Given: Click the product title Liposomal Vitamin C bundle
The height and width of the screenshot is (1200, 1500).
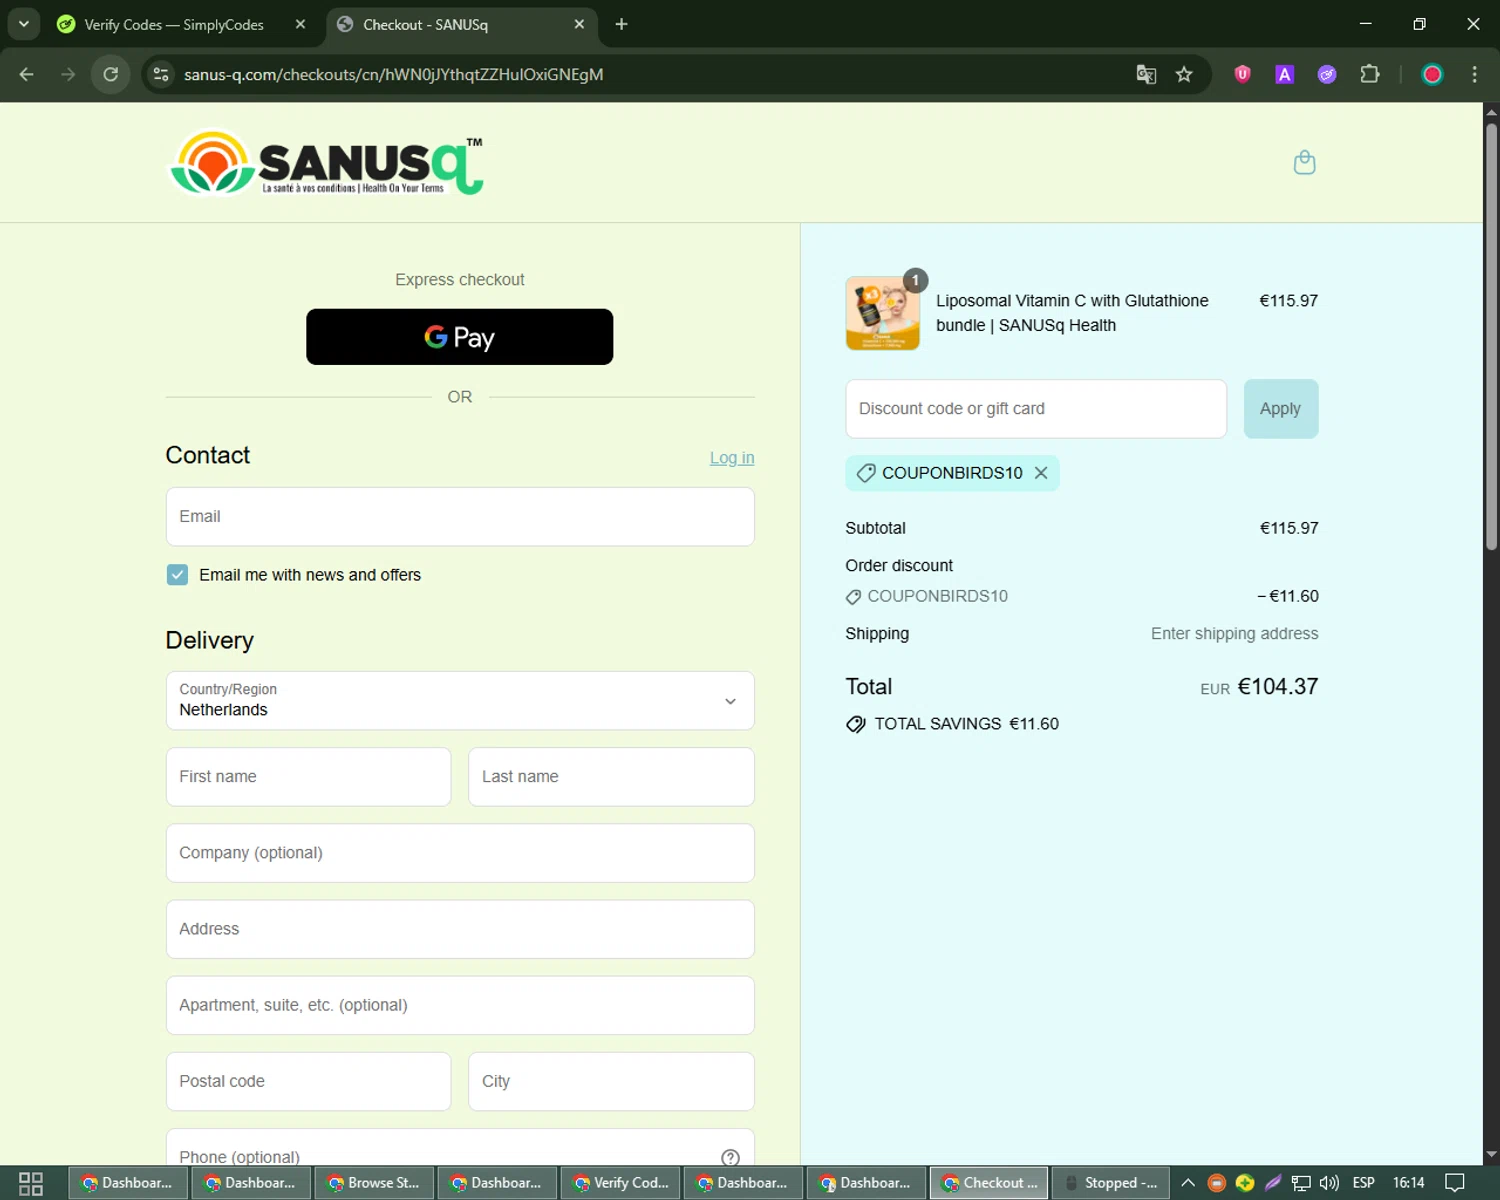Looking at the screenshot, I should [x=1072, y=313].
